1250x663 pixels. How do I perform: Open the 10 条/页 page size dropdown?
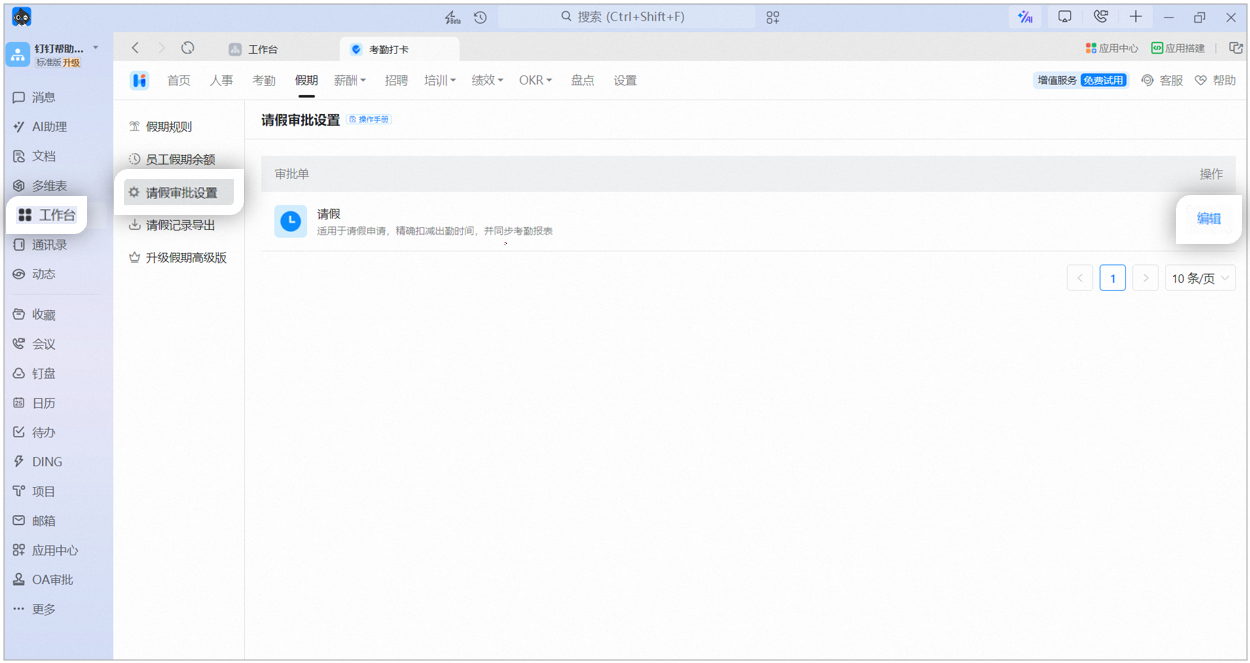pos(1200,278)
